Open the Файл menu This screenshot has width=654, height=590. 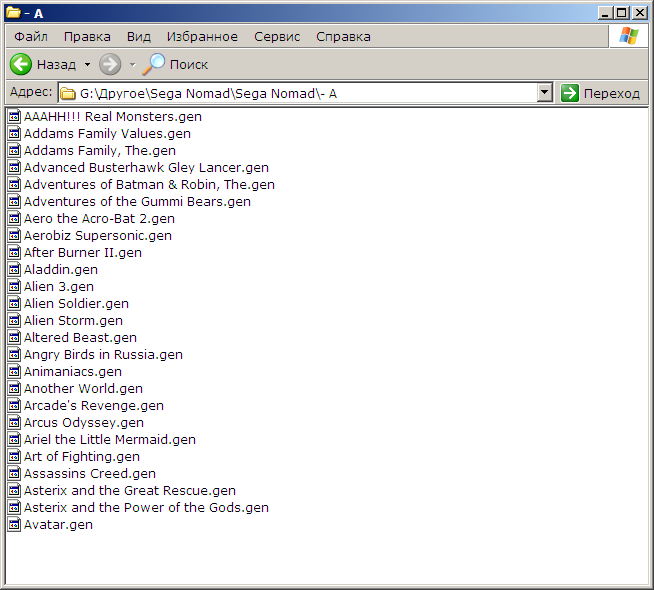point(31,36)
